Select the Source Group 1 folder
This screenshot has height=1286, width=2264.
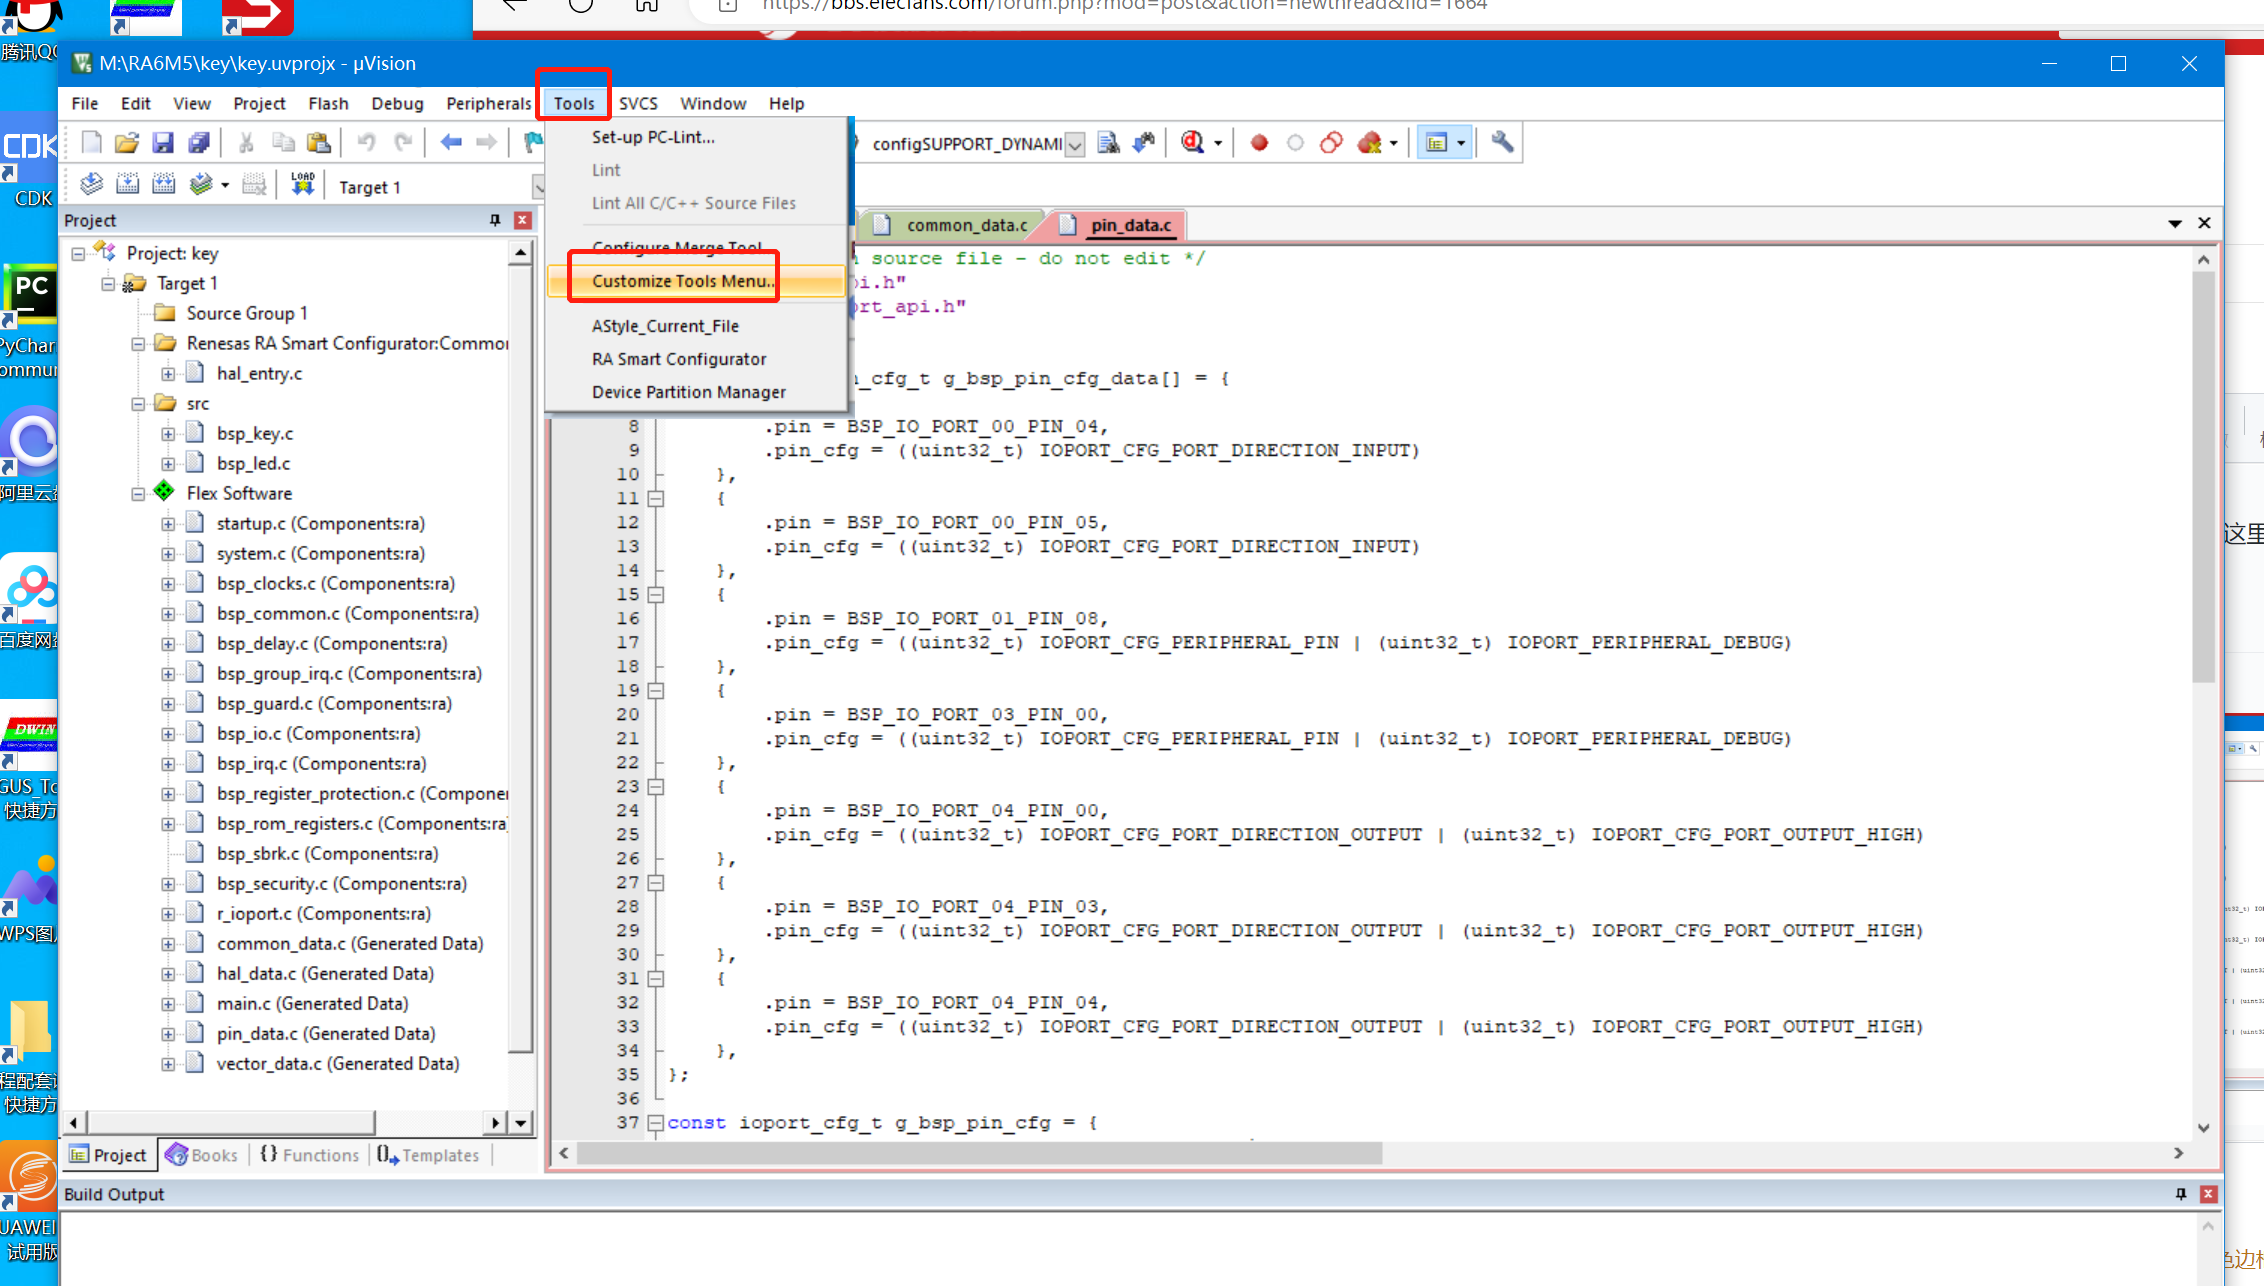(247, 313)
